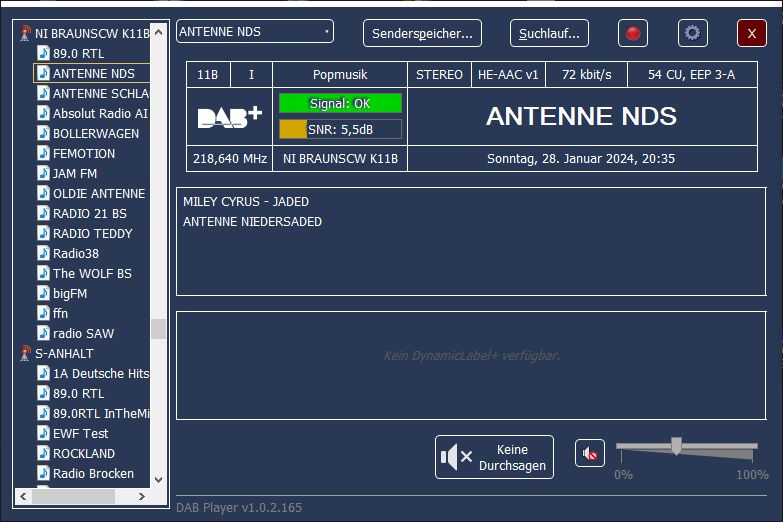
Task: Click the note icon beside Absolut Radio
Action: (x=43, y=113)
